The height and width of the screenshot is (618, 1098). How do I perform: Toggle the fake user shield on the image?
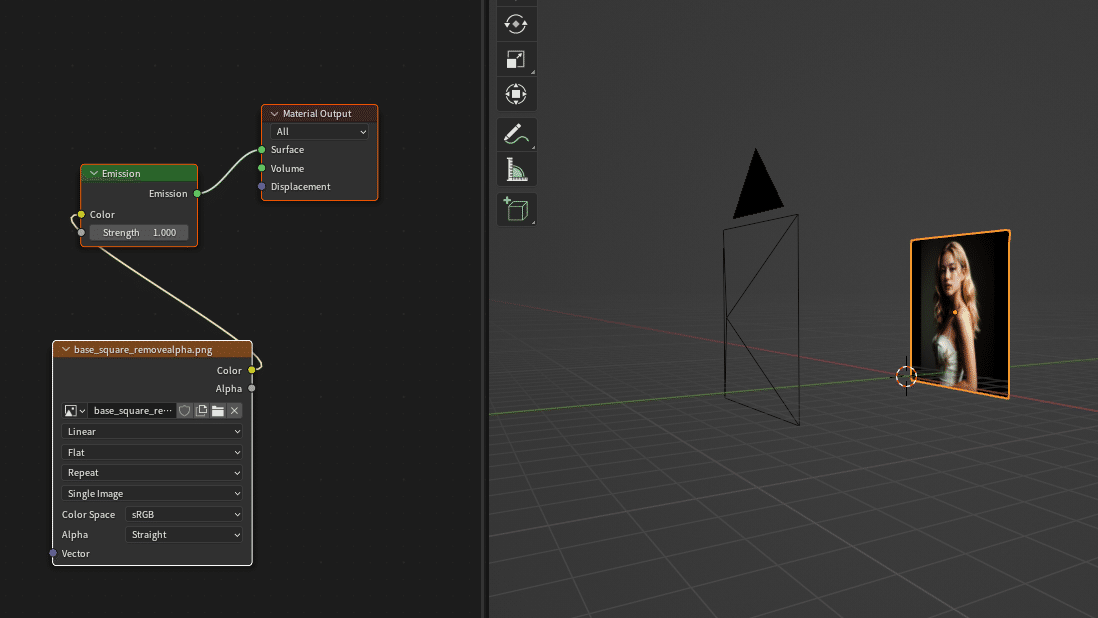coord(185,410)
